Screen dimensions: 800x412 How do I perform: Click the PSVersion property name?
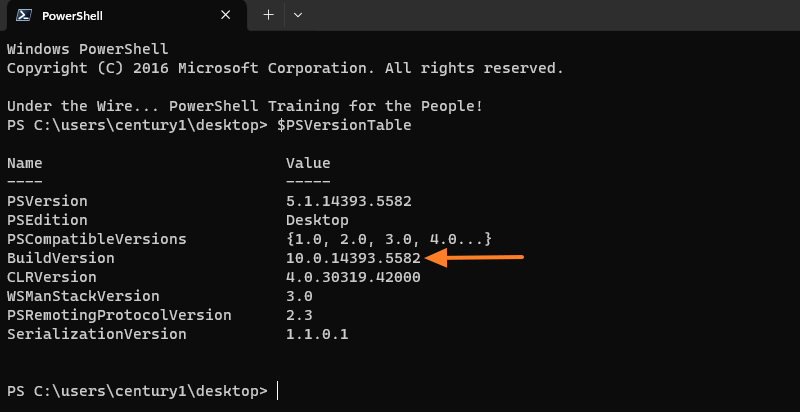click(x=47, y=201)
